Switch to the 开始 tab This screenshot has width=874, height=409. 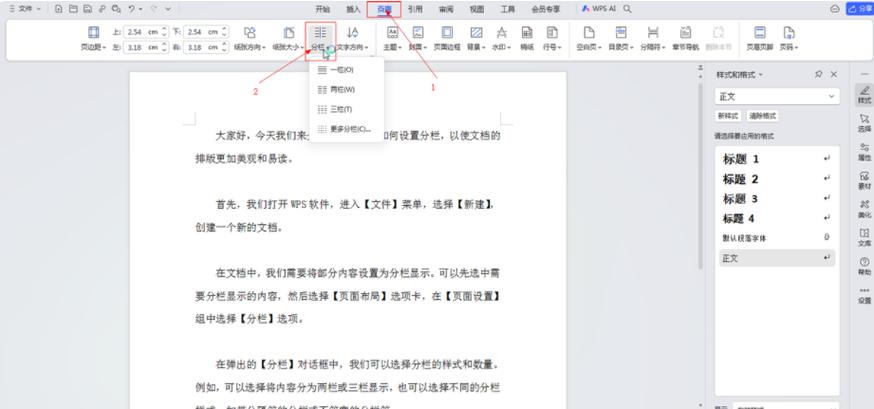(323, 9)
